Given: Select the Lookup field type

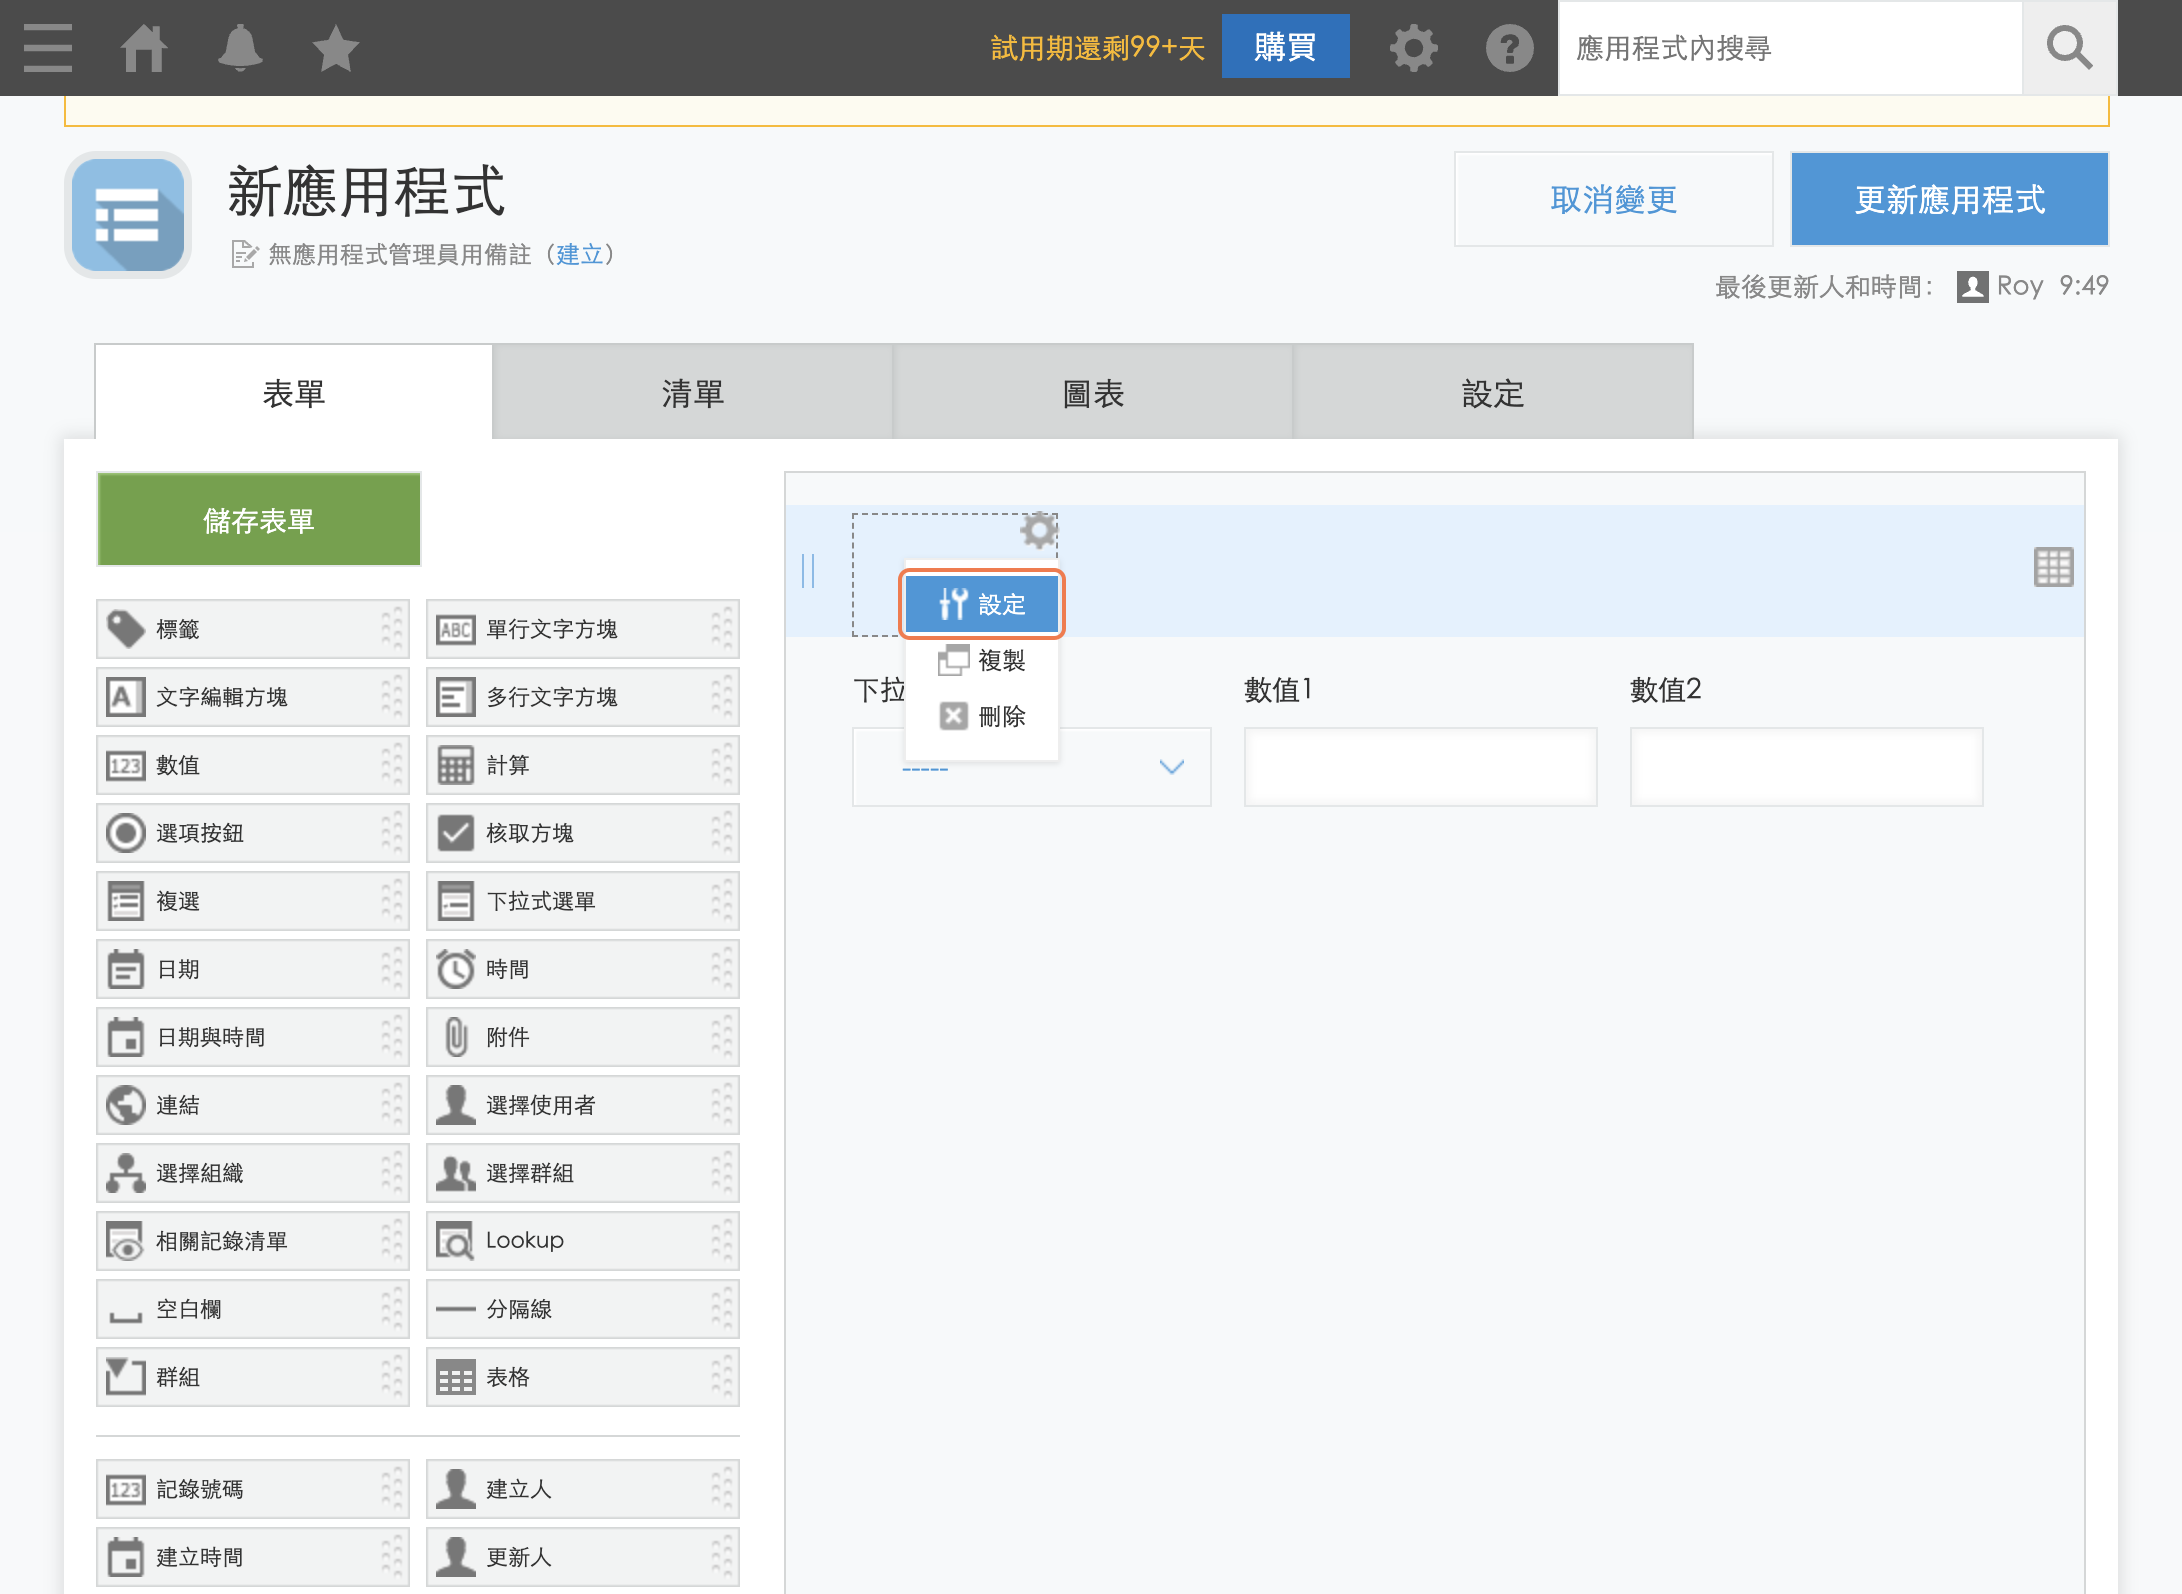Looking at the screenshot, I should point(583,1241).
